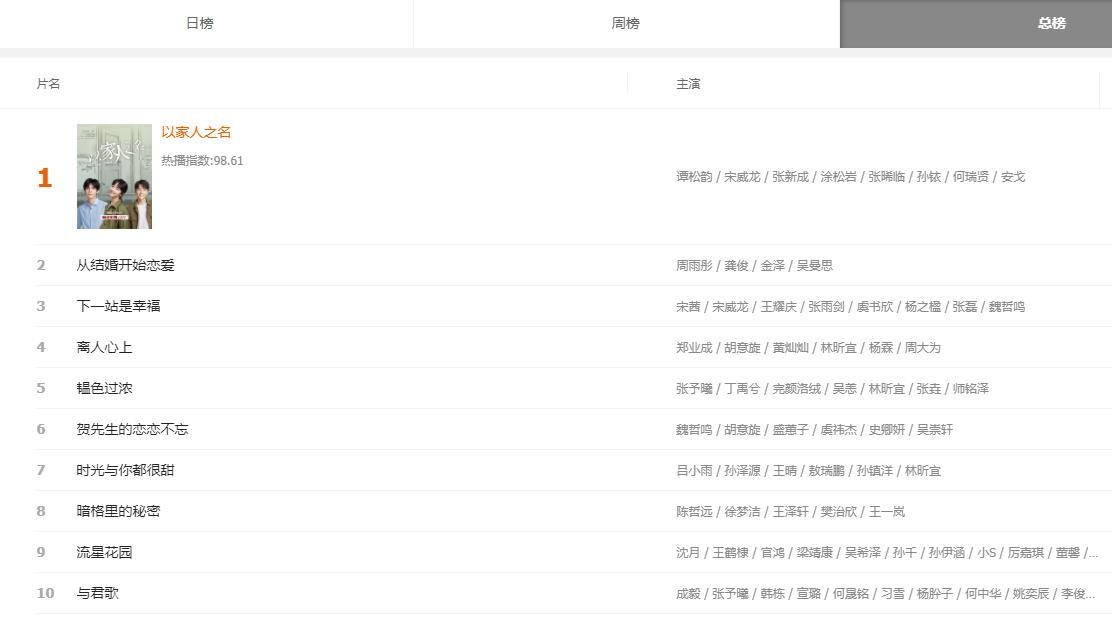
Task: Switch to the 日榜 tab
Action: (200, 23)
